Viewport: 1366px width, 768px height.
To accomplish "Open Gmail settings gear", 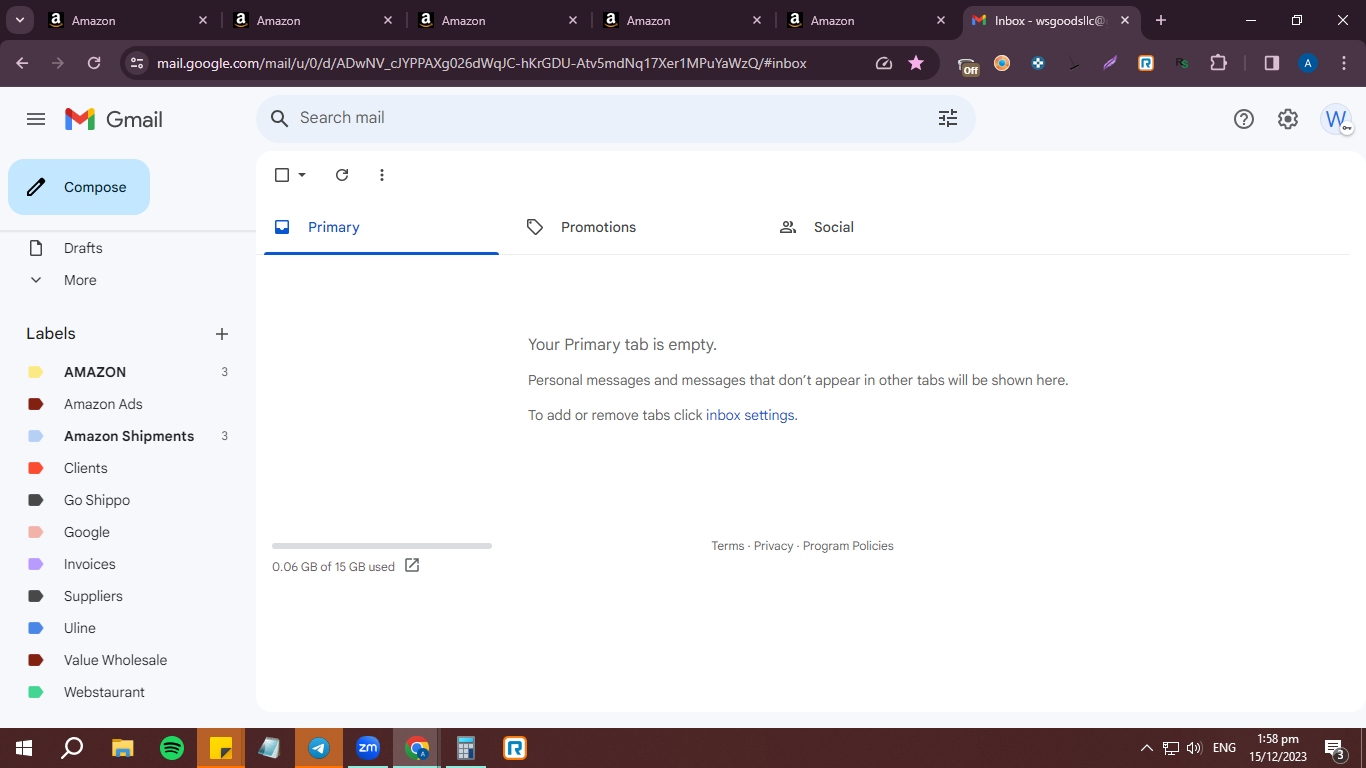I will pyautogui.click(x=1288, y=119).
